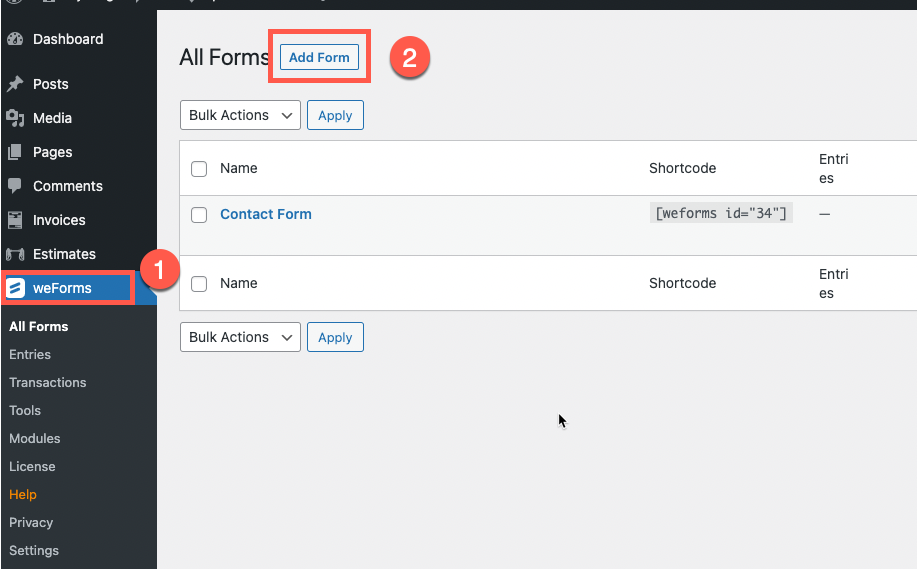Click the Dashboard gauge icon
The height and width of the screenshot is (569, 917).
[x=15, y=40]
